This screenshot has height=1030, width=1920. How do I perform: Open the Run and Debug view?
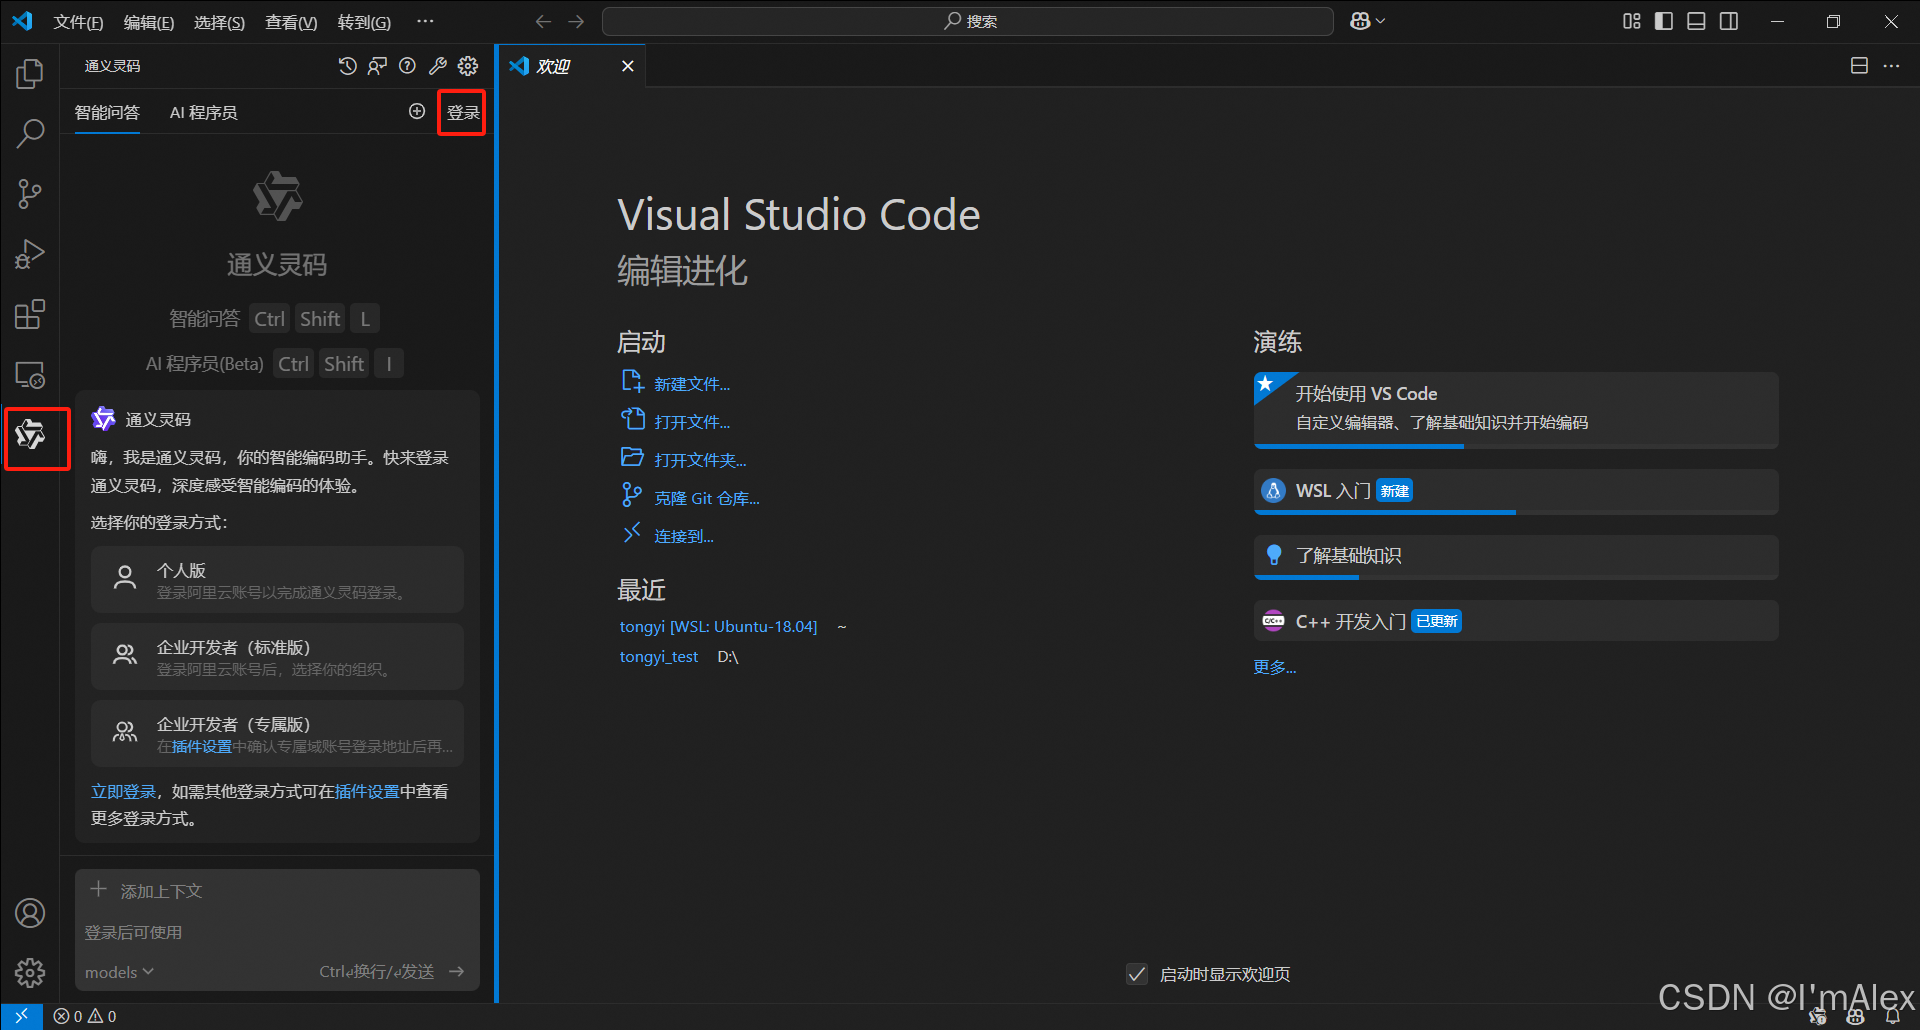30,254
